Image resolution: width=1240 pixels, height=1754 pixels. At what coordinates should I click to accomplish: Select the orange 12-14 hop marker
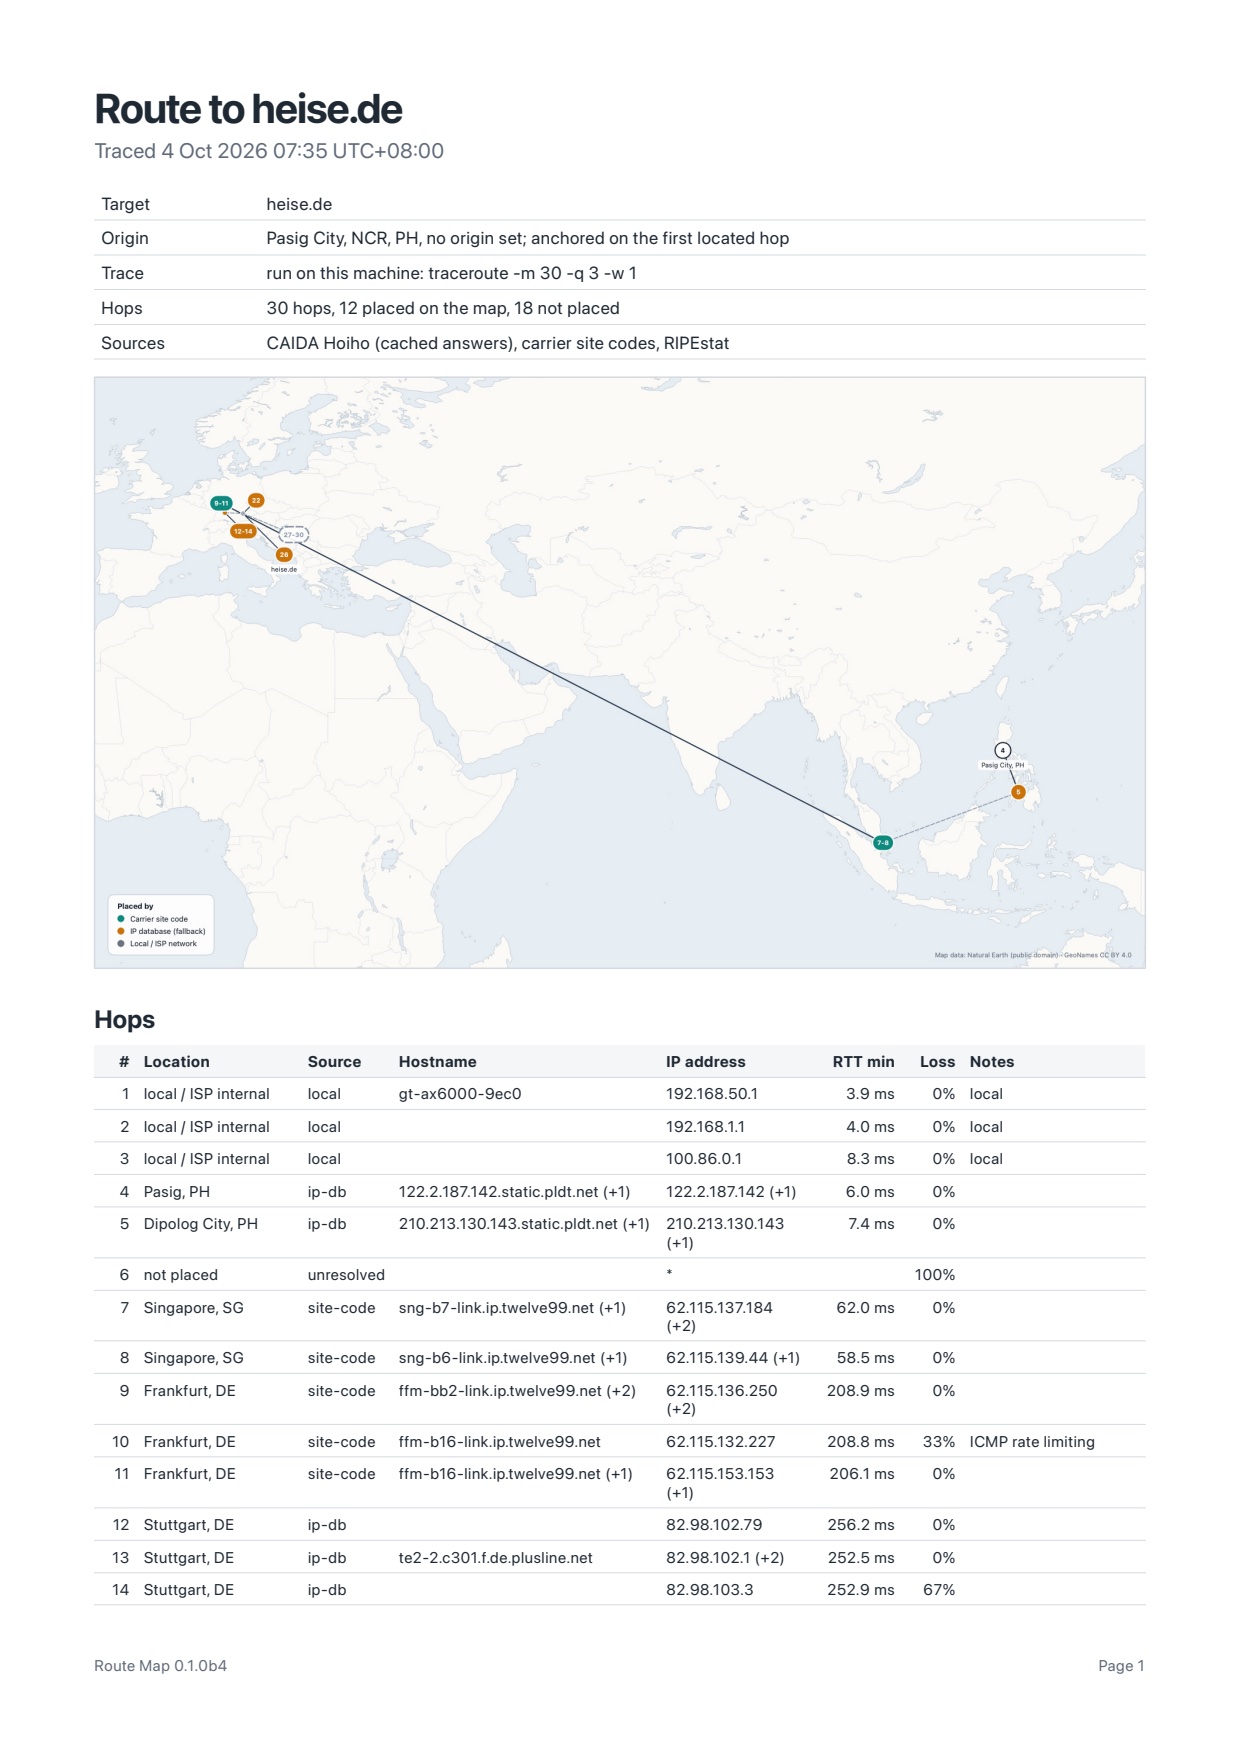click(243, 531)
